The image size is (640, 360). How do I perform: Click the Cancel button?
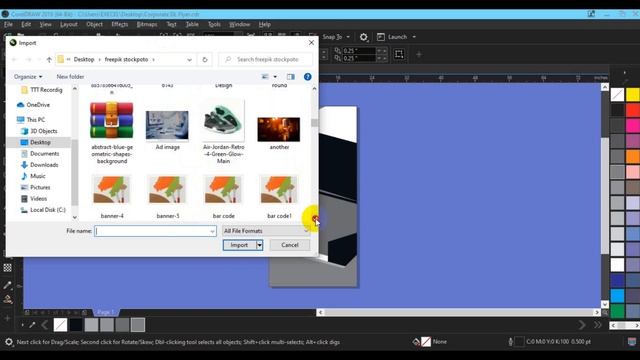(290, 245)
